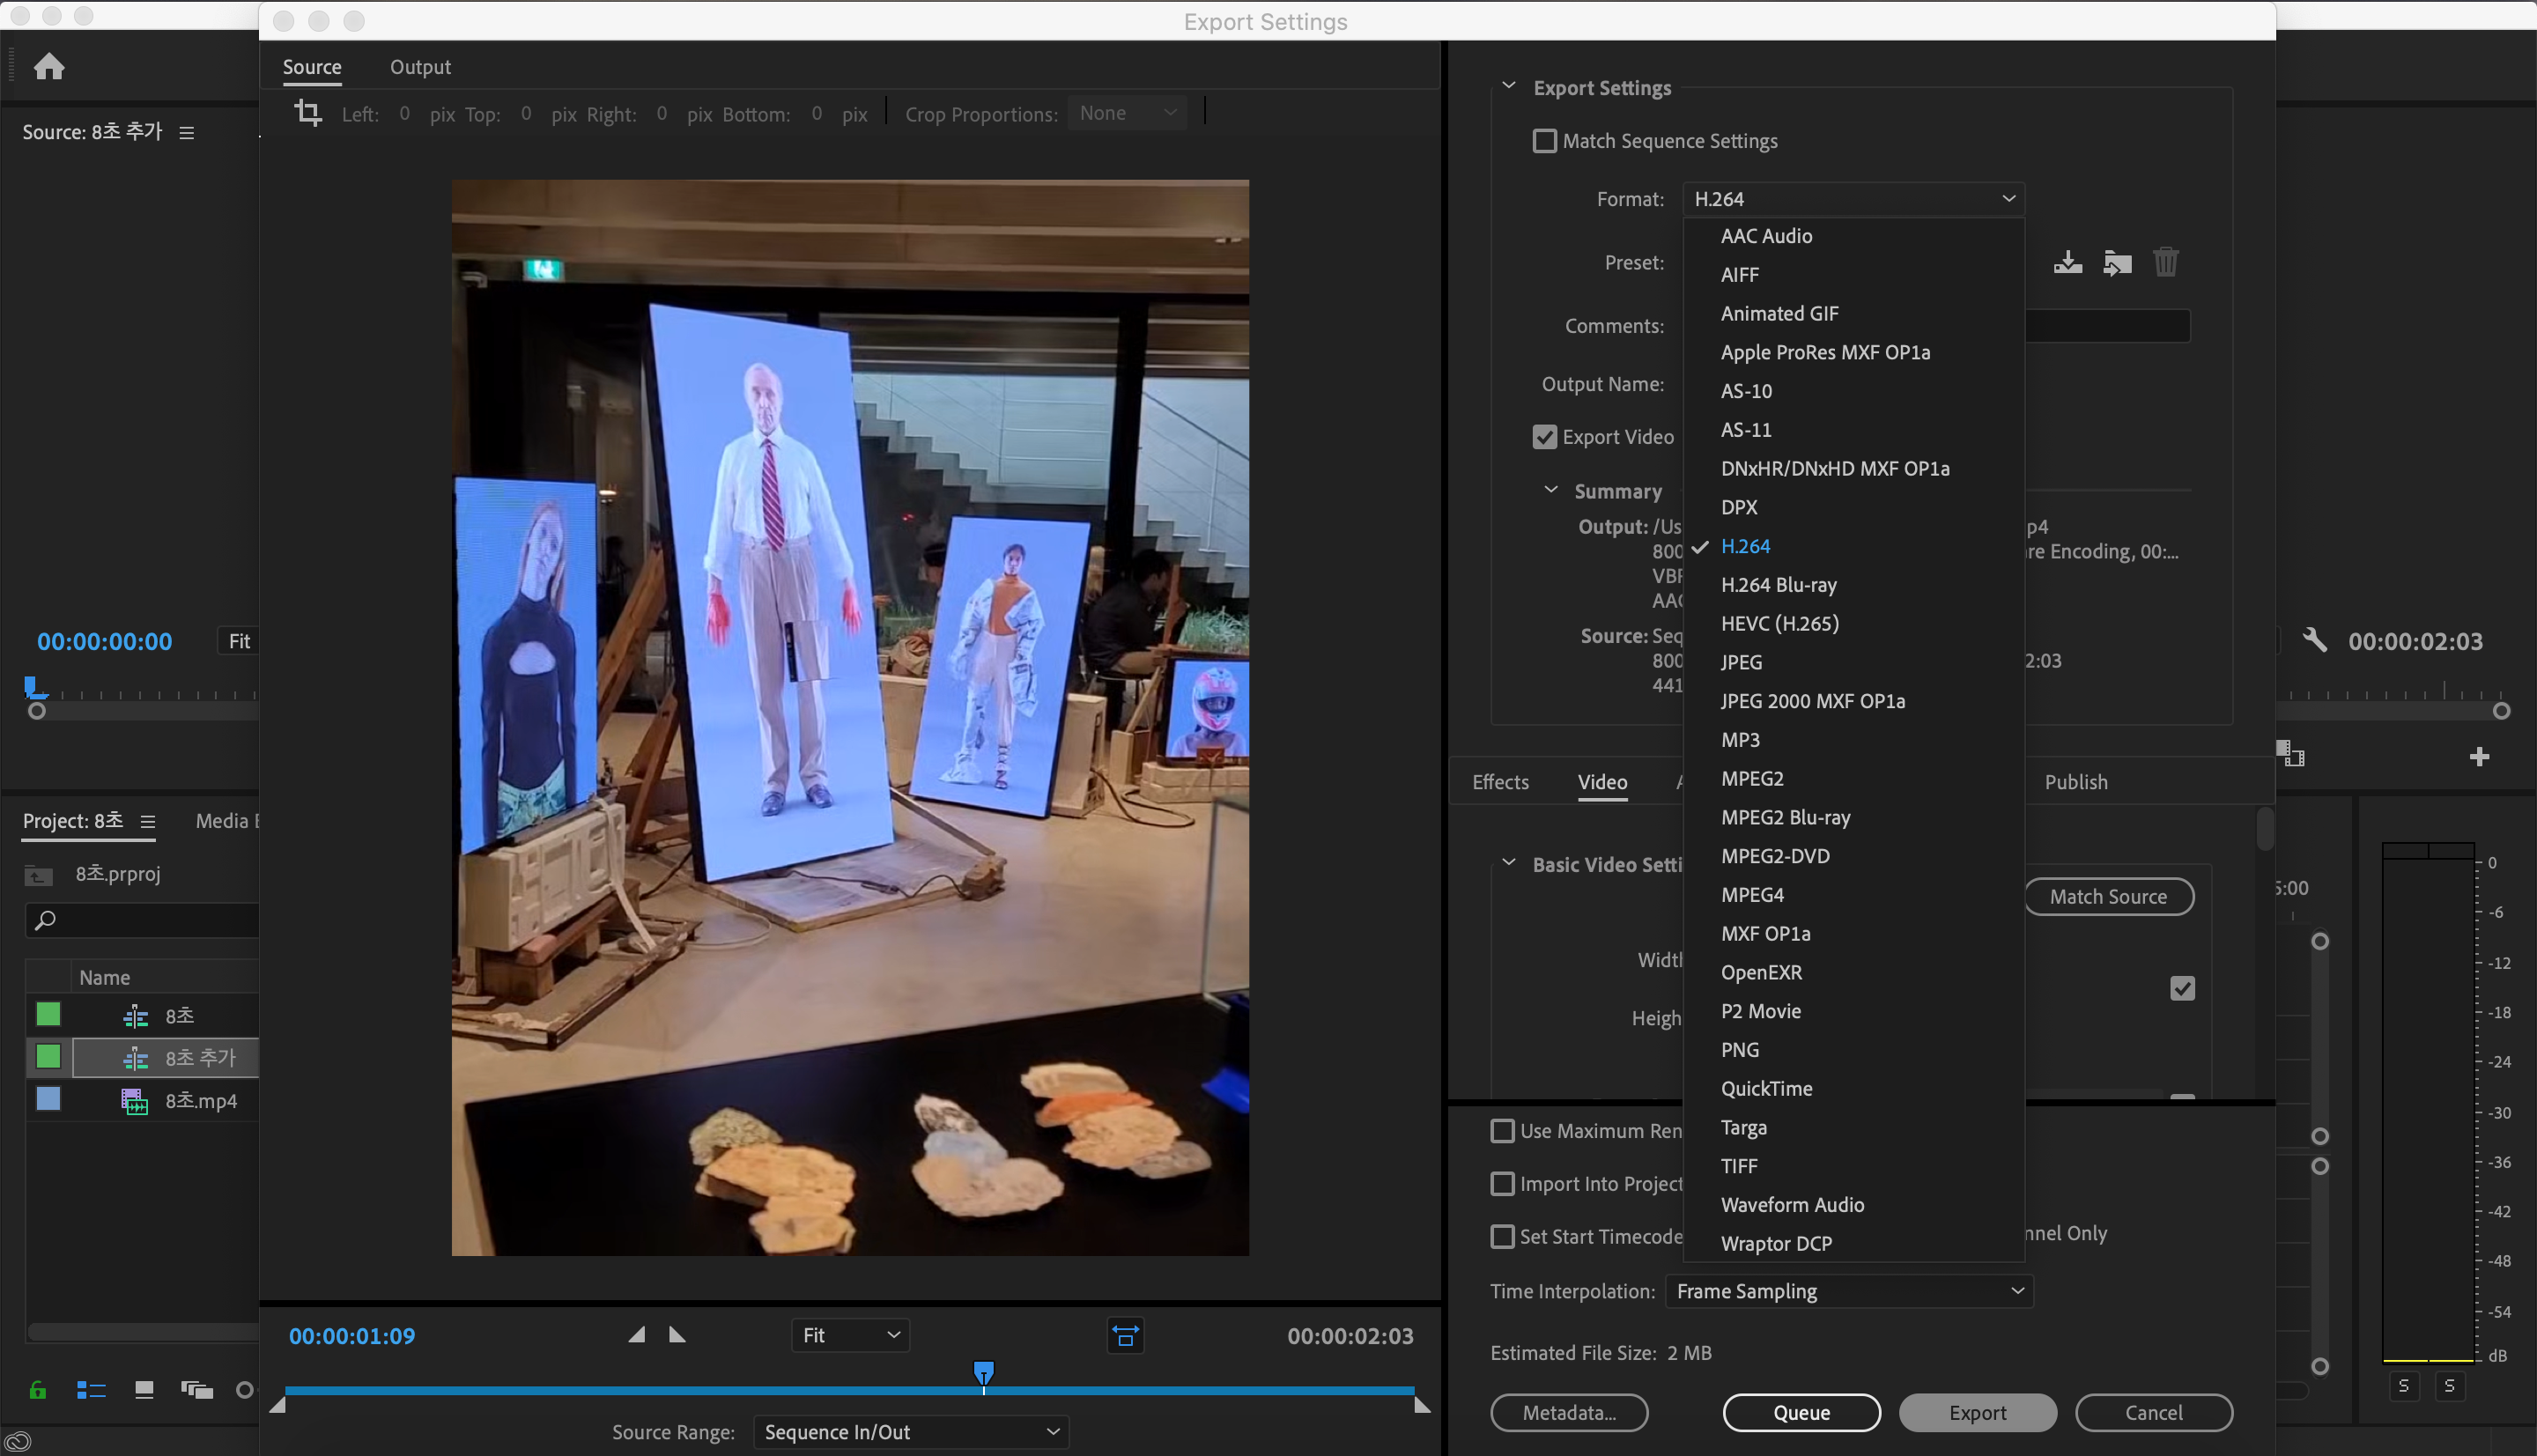
Task: Open the Fit zoom dropdown below preview
Action: (850, 1335)
